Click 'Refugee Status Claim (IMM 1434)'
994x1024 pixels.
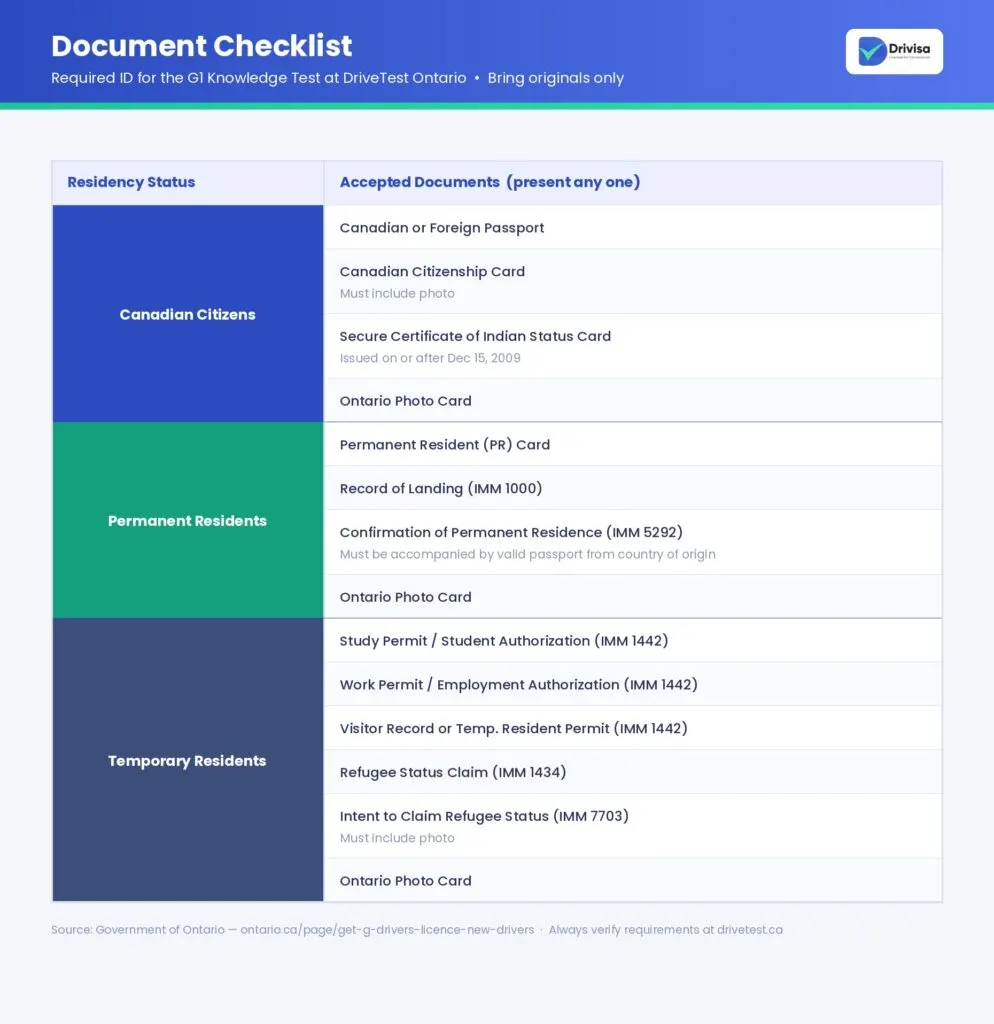point(453,772)
